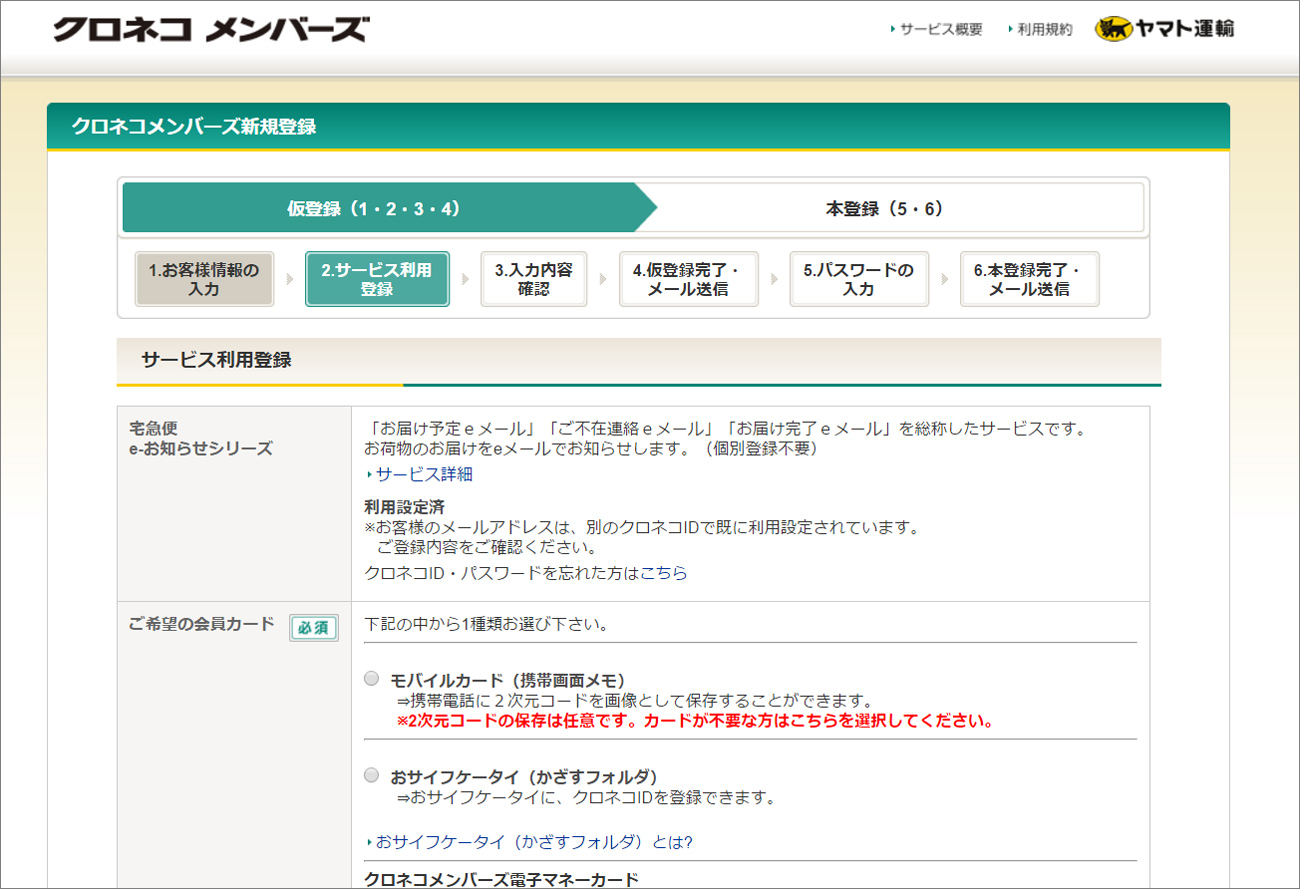Click the クロネコ メンバーズ logo
1300x889 pixels.
click(211, 29)
